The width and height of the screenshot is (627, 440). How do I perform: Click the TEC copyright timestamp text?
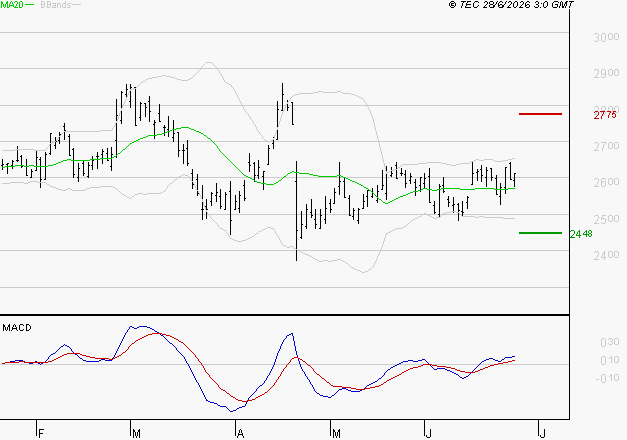coord(511,5)
